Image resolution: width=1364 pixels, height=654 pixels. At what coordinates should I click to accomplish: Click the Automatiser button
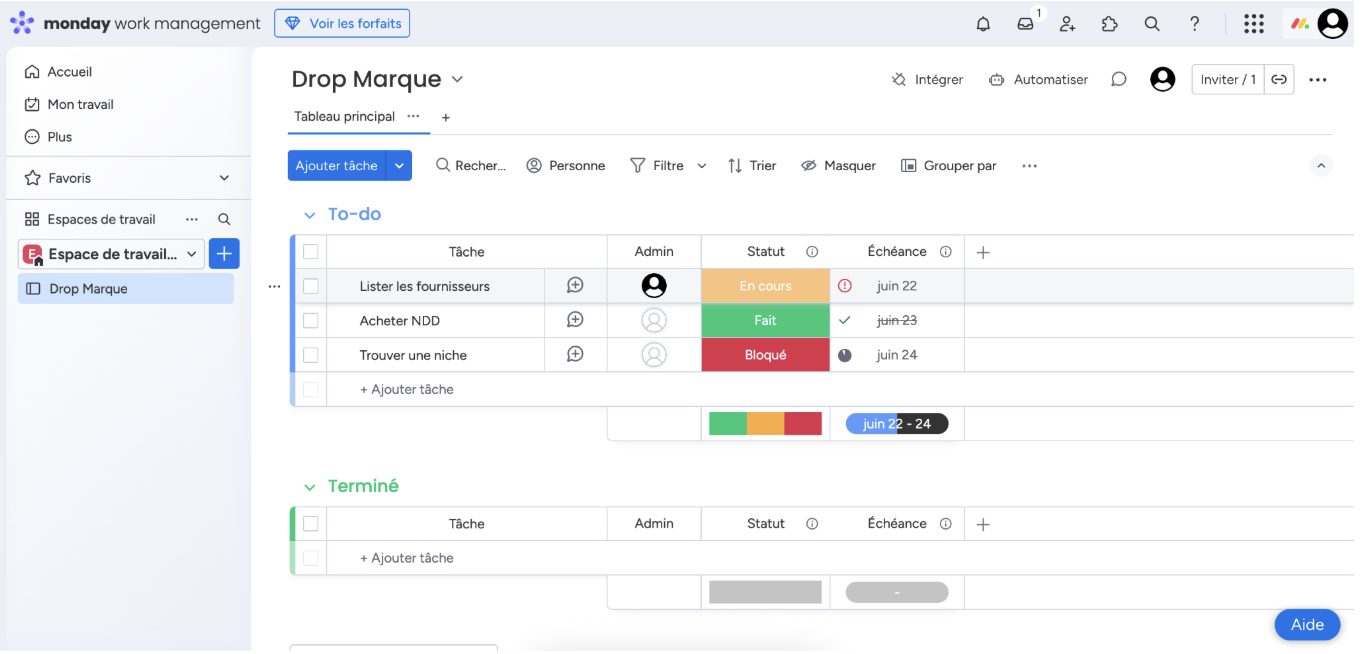point(1038,80)
